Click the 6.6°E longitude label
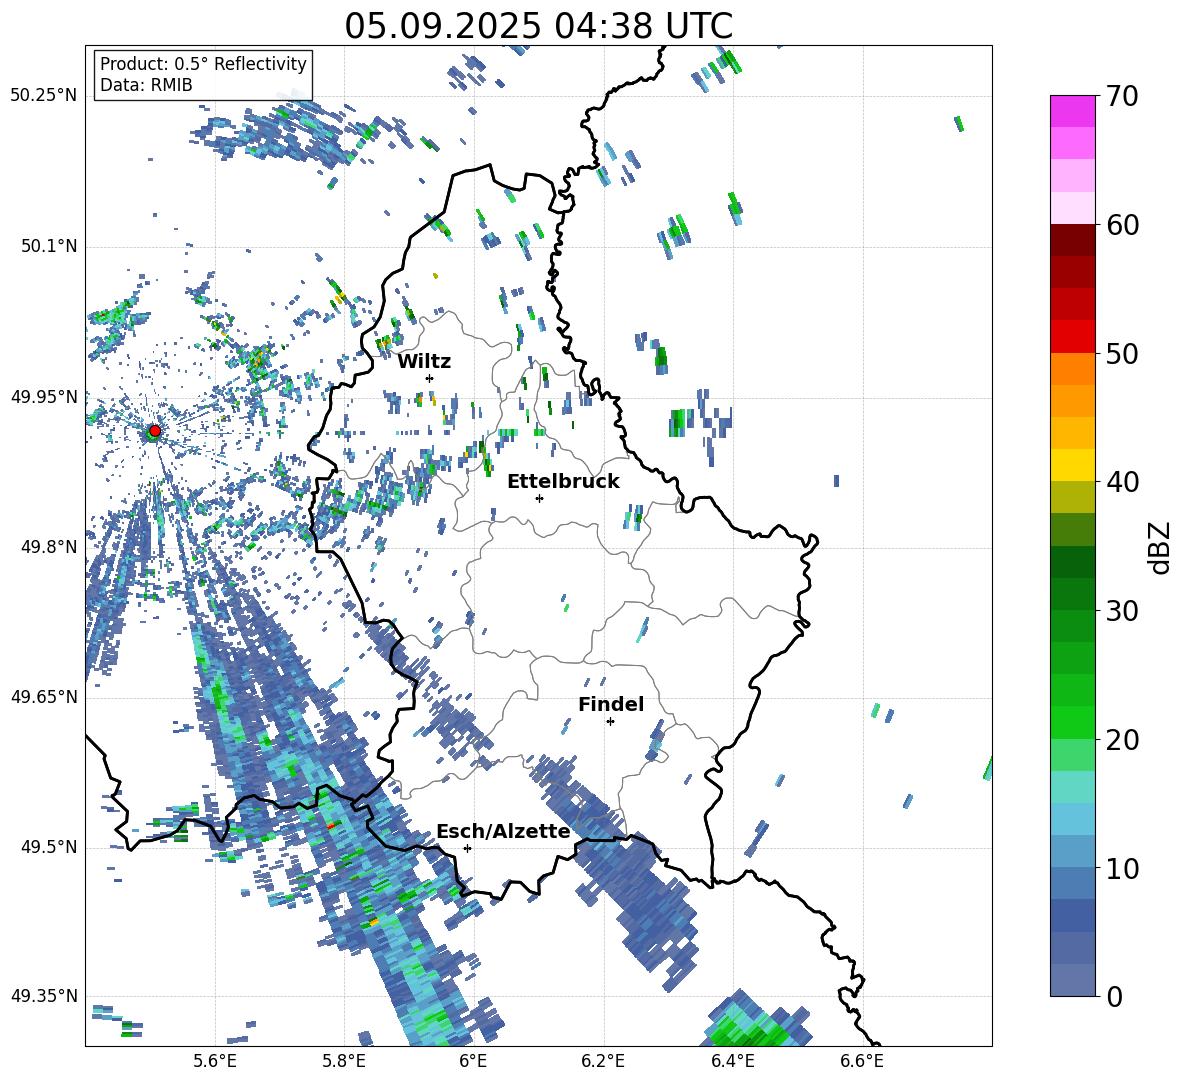 point(862,1061)
